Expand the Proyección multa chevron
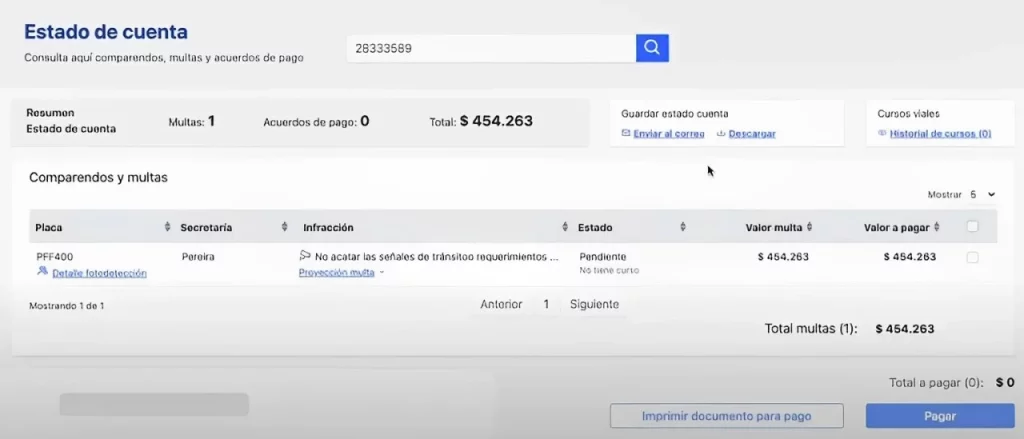 pos(382,272)
